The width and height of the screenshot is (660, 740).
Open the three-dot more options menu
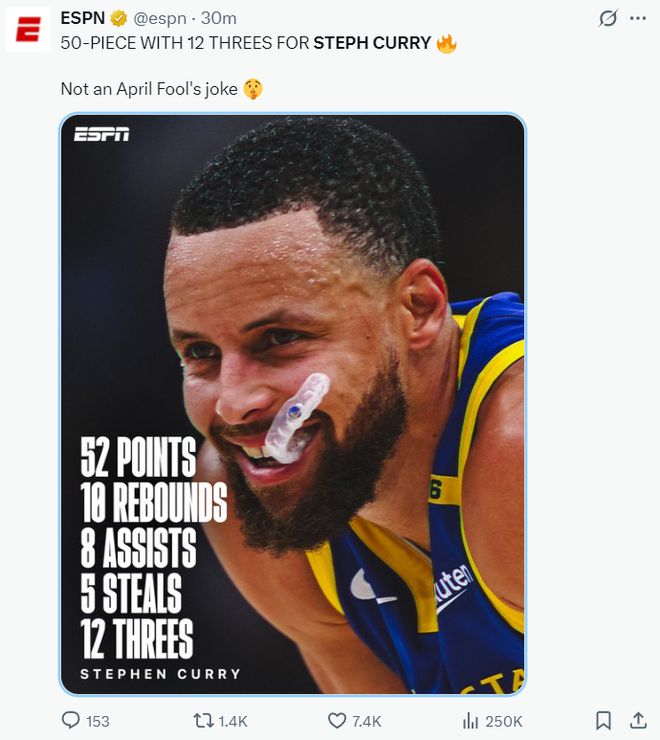click(638, 18)
